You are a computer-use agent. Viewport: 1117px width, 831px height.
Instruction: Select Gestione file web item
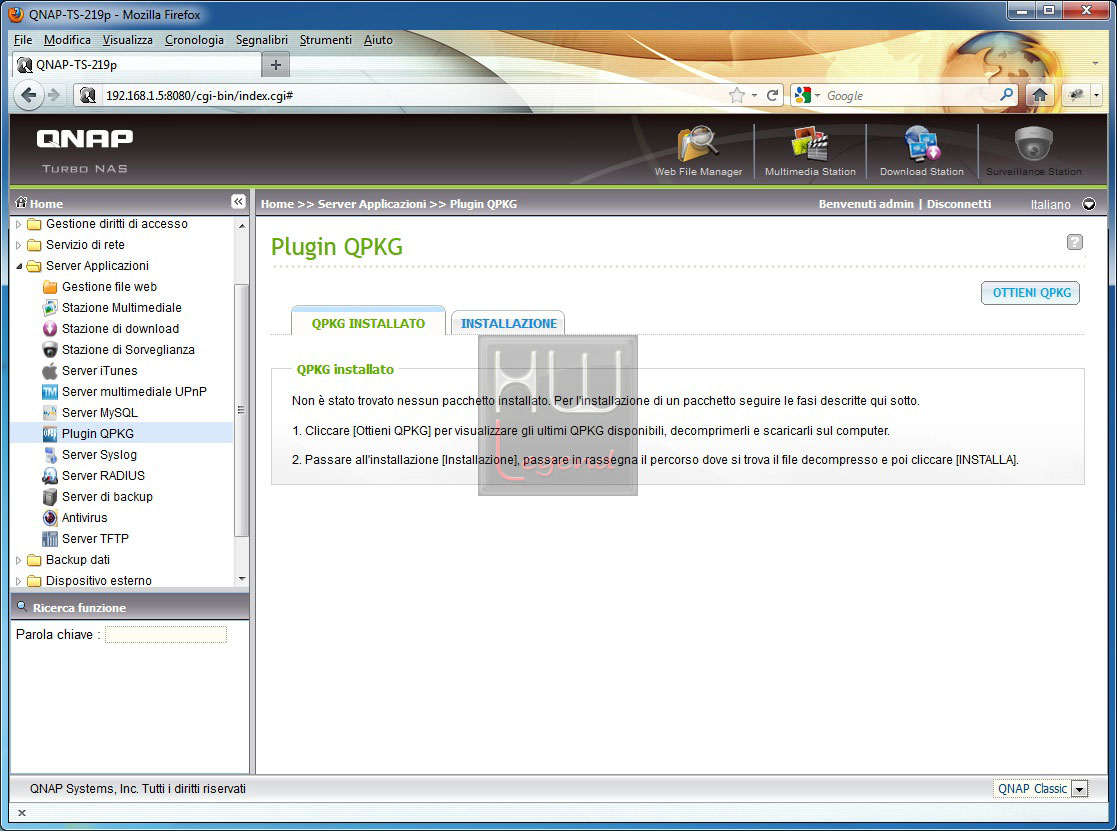[109, 286]
